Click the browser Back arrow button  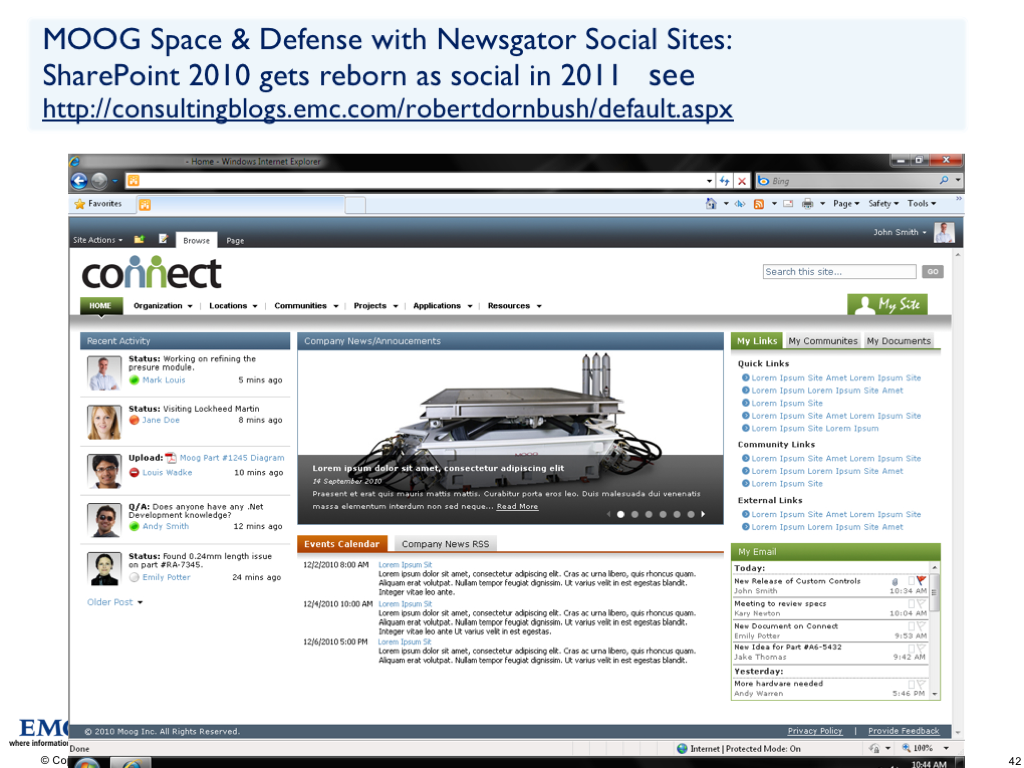[x=79, y=181]
